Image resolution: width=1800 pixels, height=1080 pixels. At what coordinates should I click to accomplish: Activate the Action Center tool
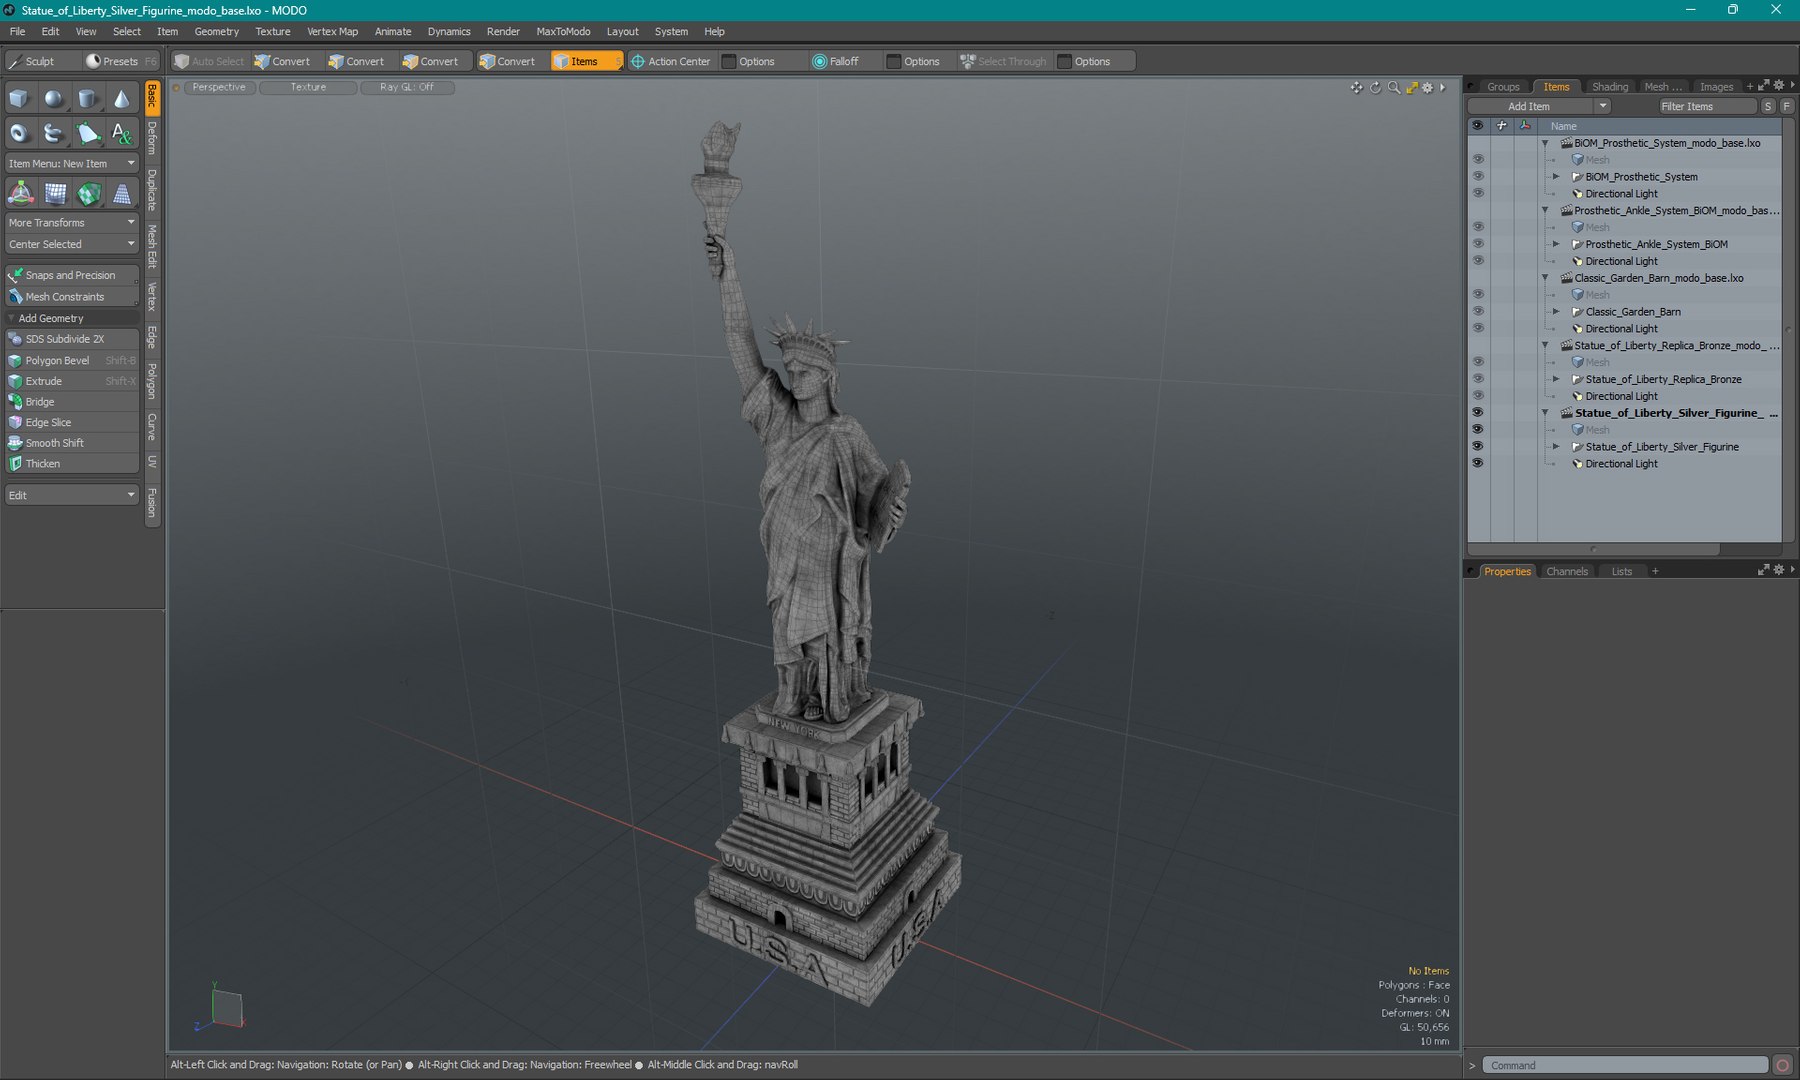670,61
